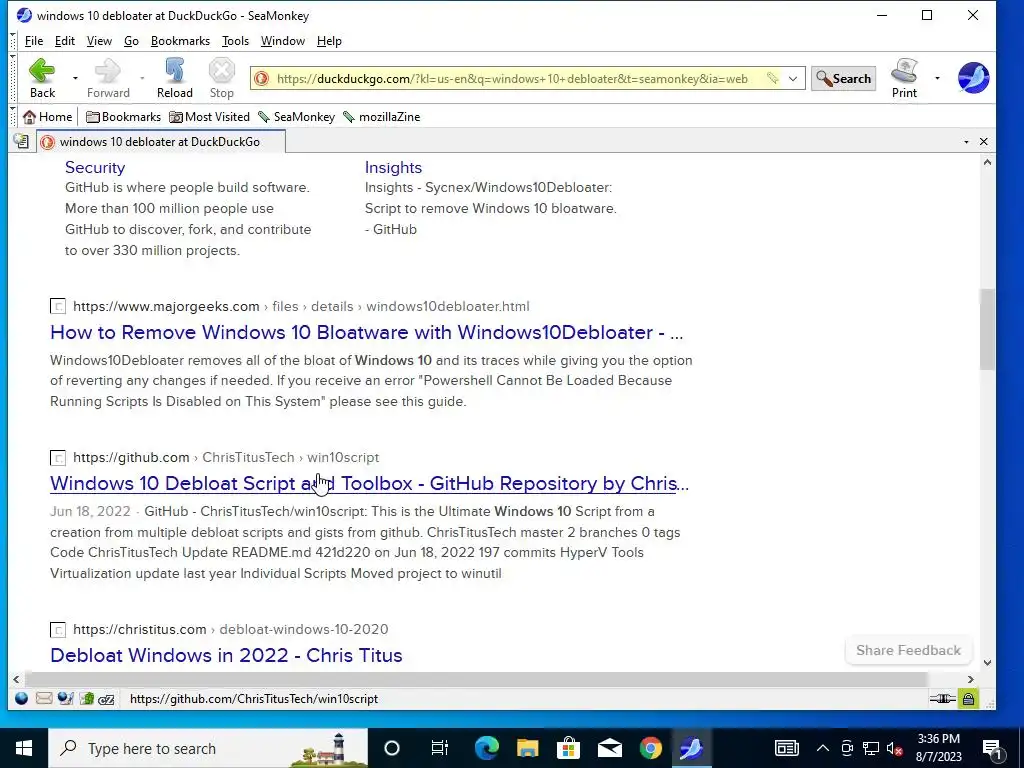Open the Bookmarks folder in bookmarks toolbar
1024x768 pixels.
(x=123, y=117)
